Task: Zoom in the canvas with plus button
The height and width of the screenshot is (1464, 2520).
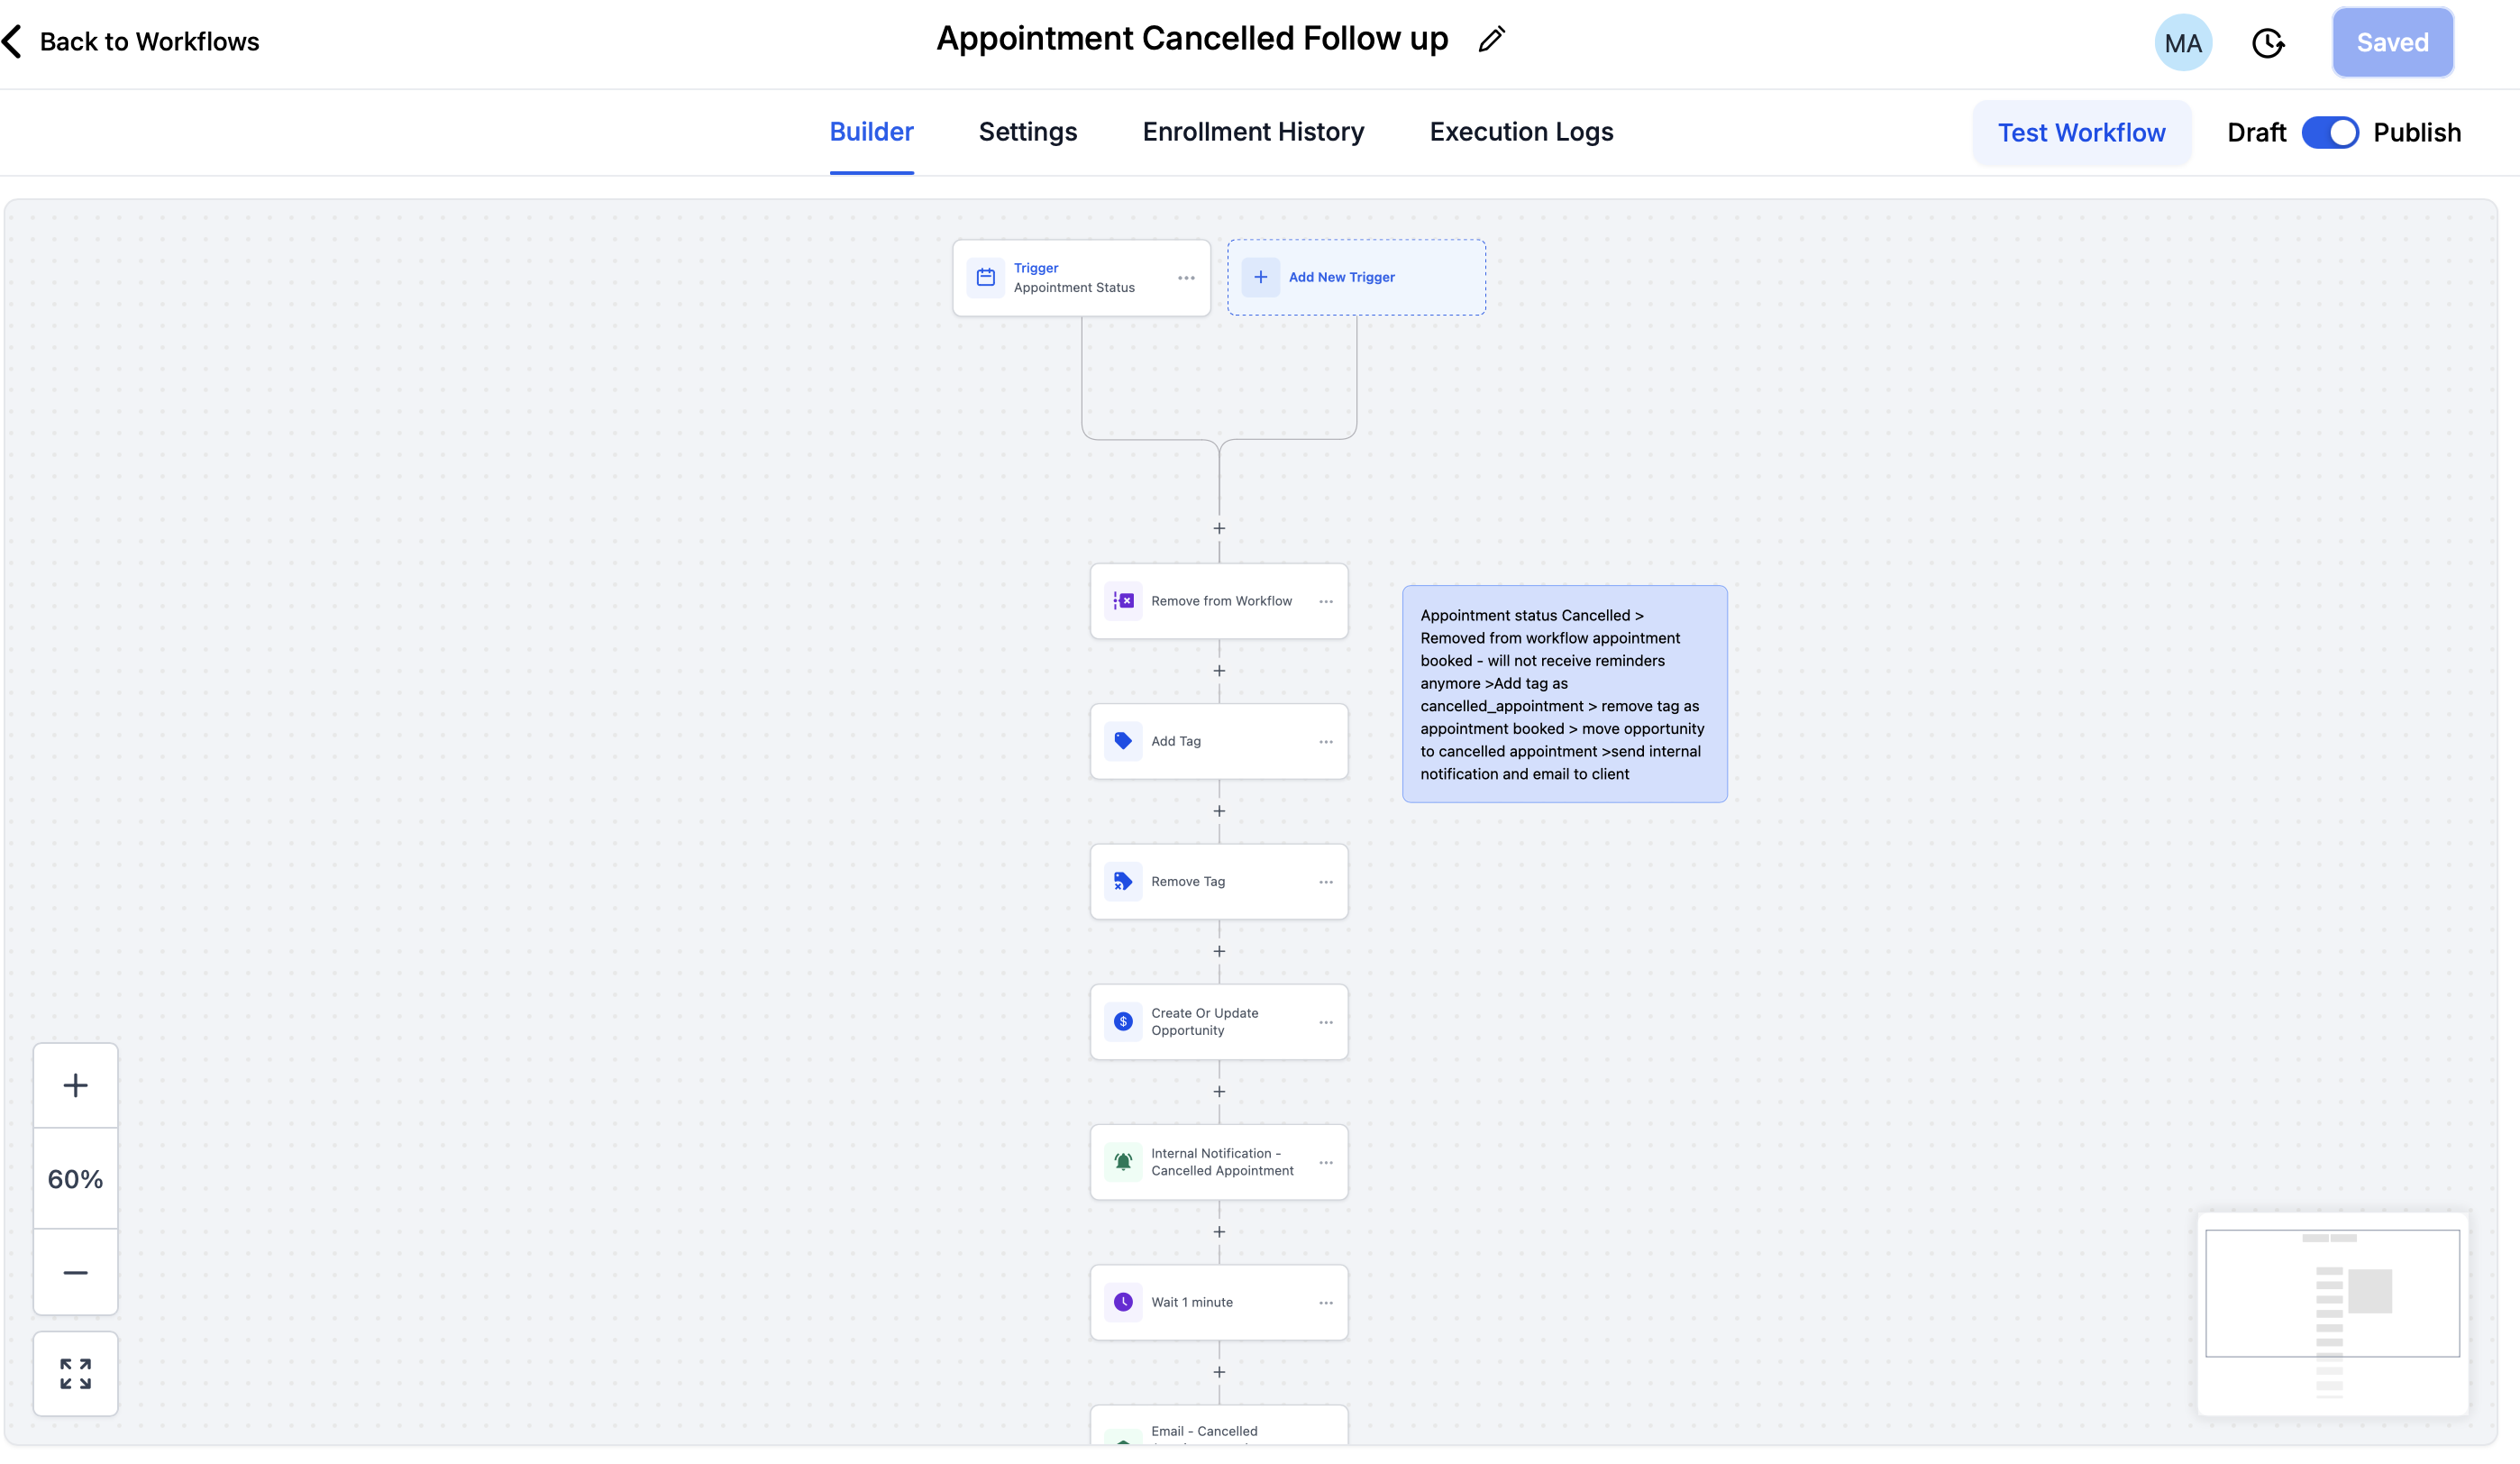Action: tap(76, 1086)
